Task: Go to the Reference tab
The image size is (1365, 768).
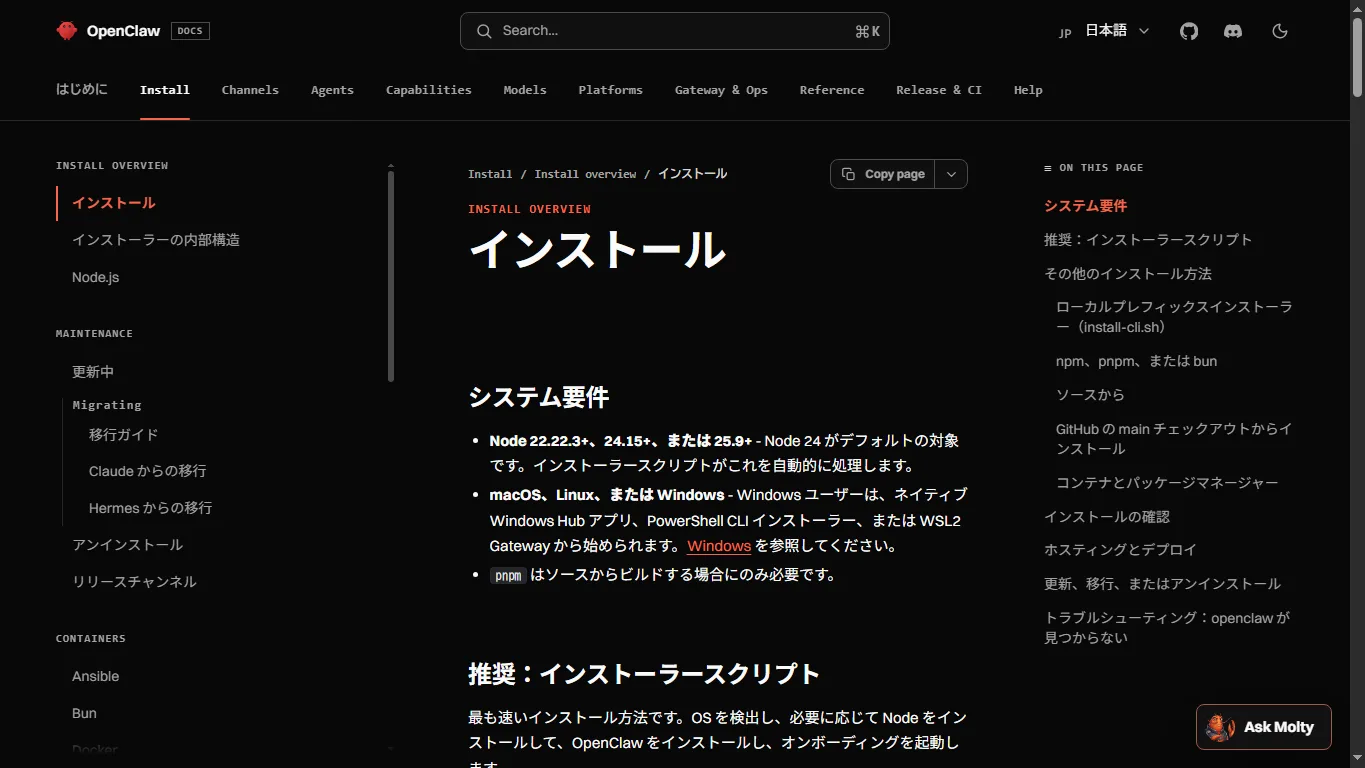Action: click(832, 90)
